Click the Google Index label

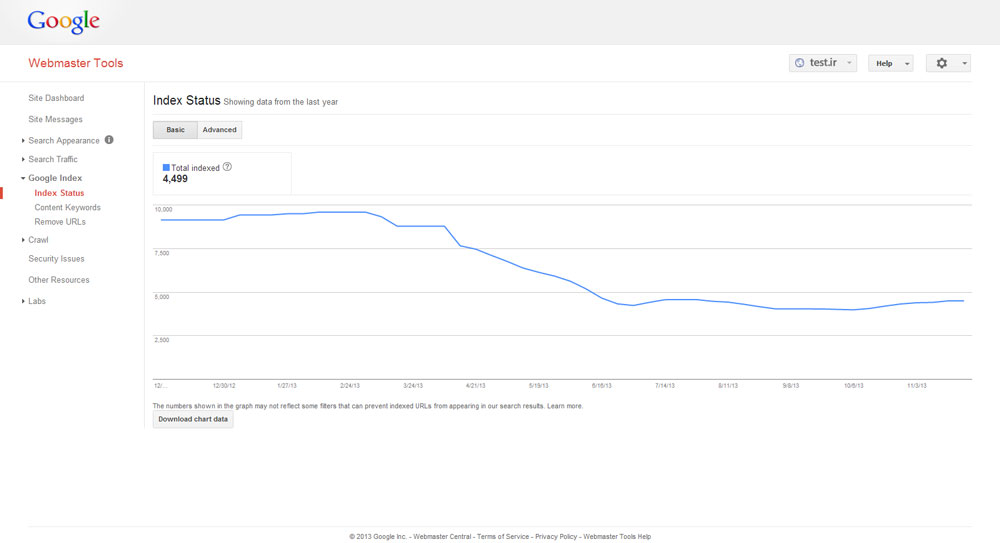click(55, 178)
